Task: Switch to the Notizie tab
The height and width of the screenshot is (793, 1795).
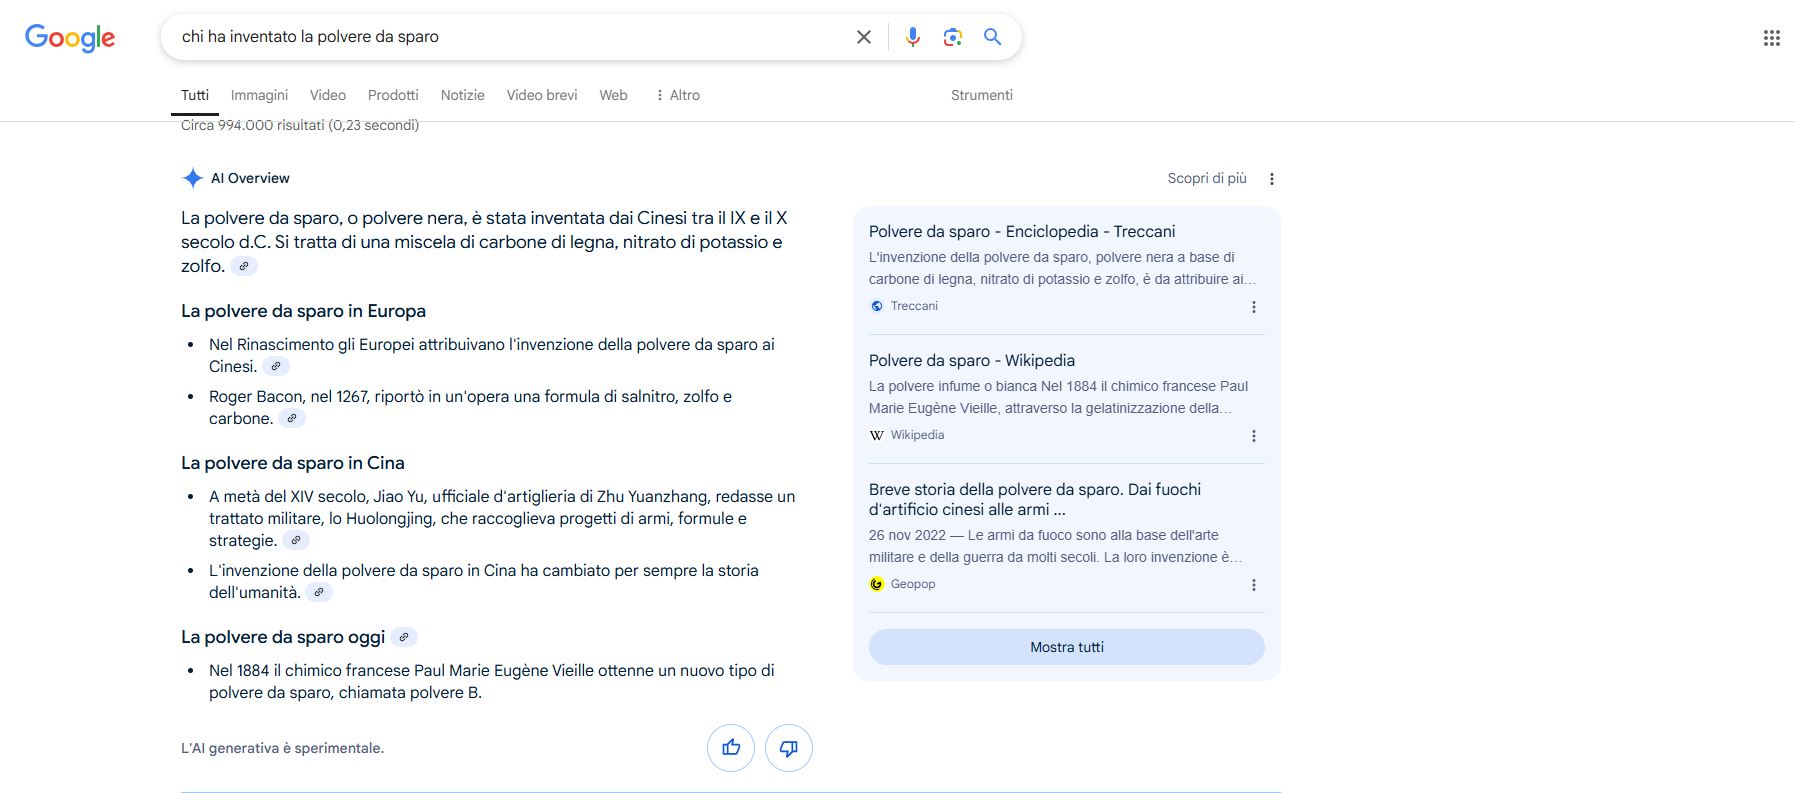Action: [x=463, y=95]
